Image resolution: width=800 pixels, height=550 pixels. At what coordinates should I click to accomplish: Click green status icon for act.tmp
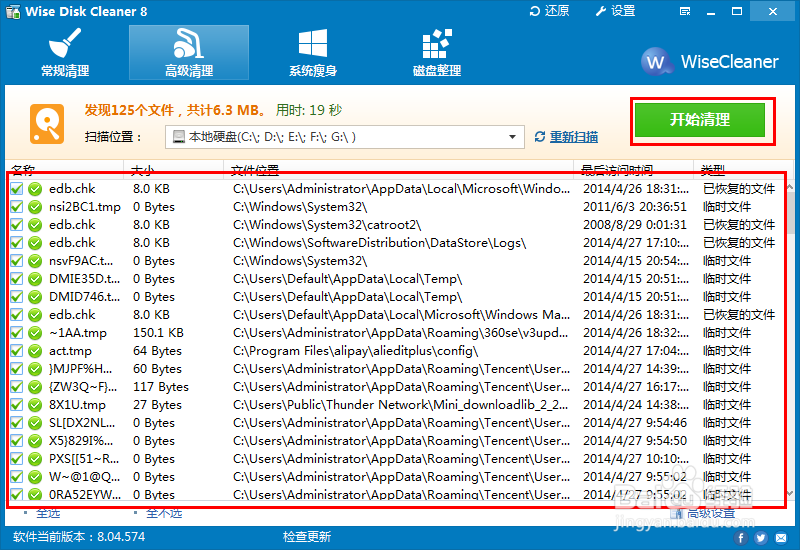(35, 351)
